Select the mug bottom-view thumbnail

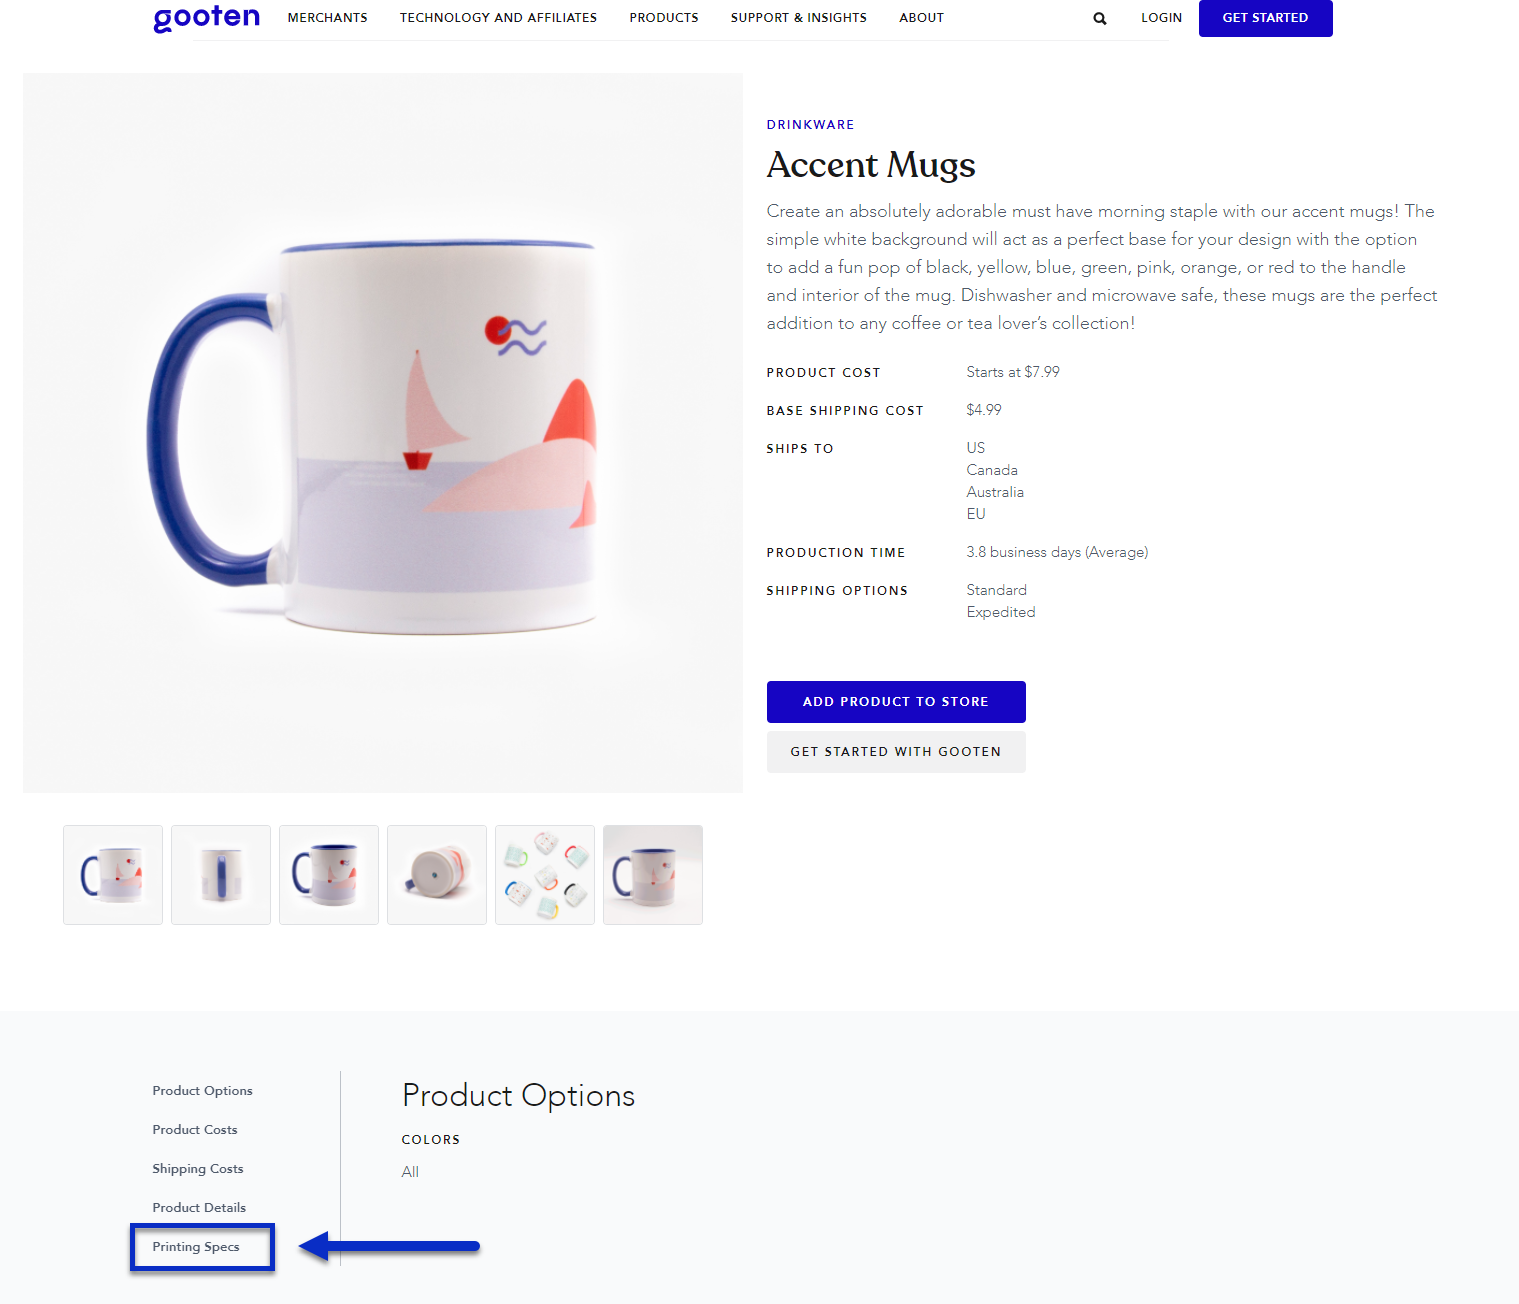(x=437, y=875)
